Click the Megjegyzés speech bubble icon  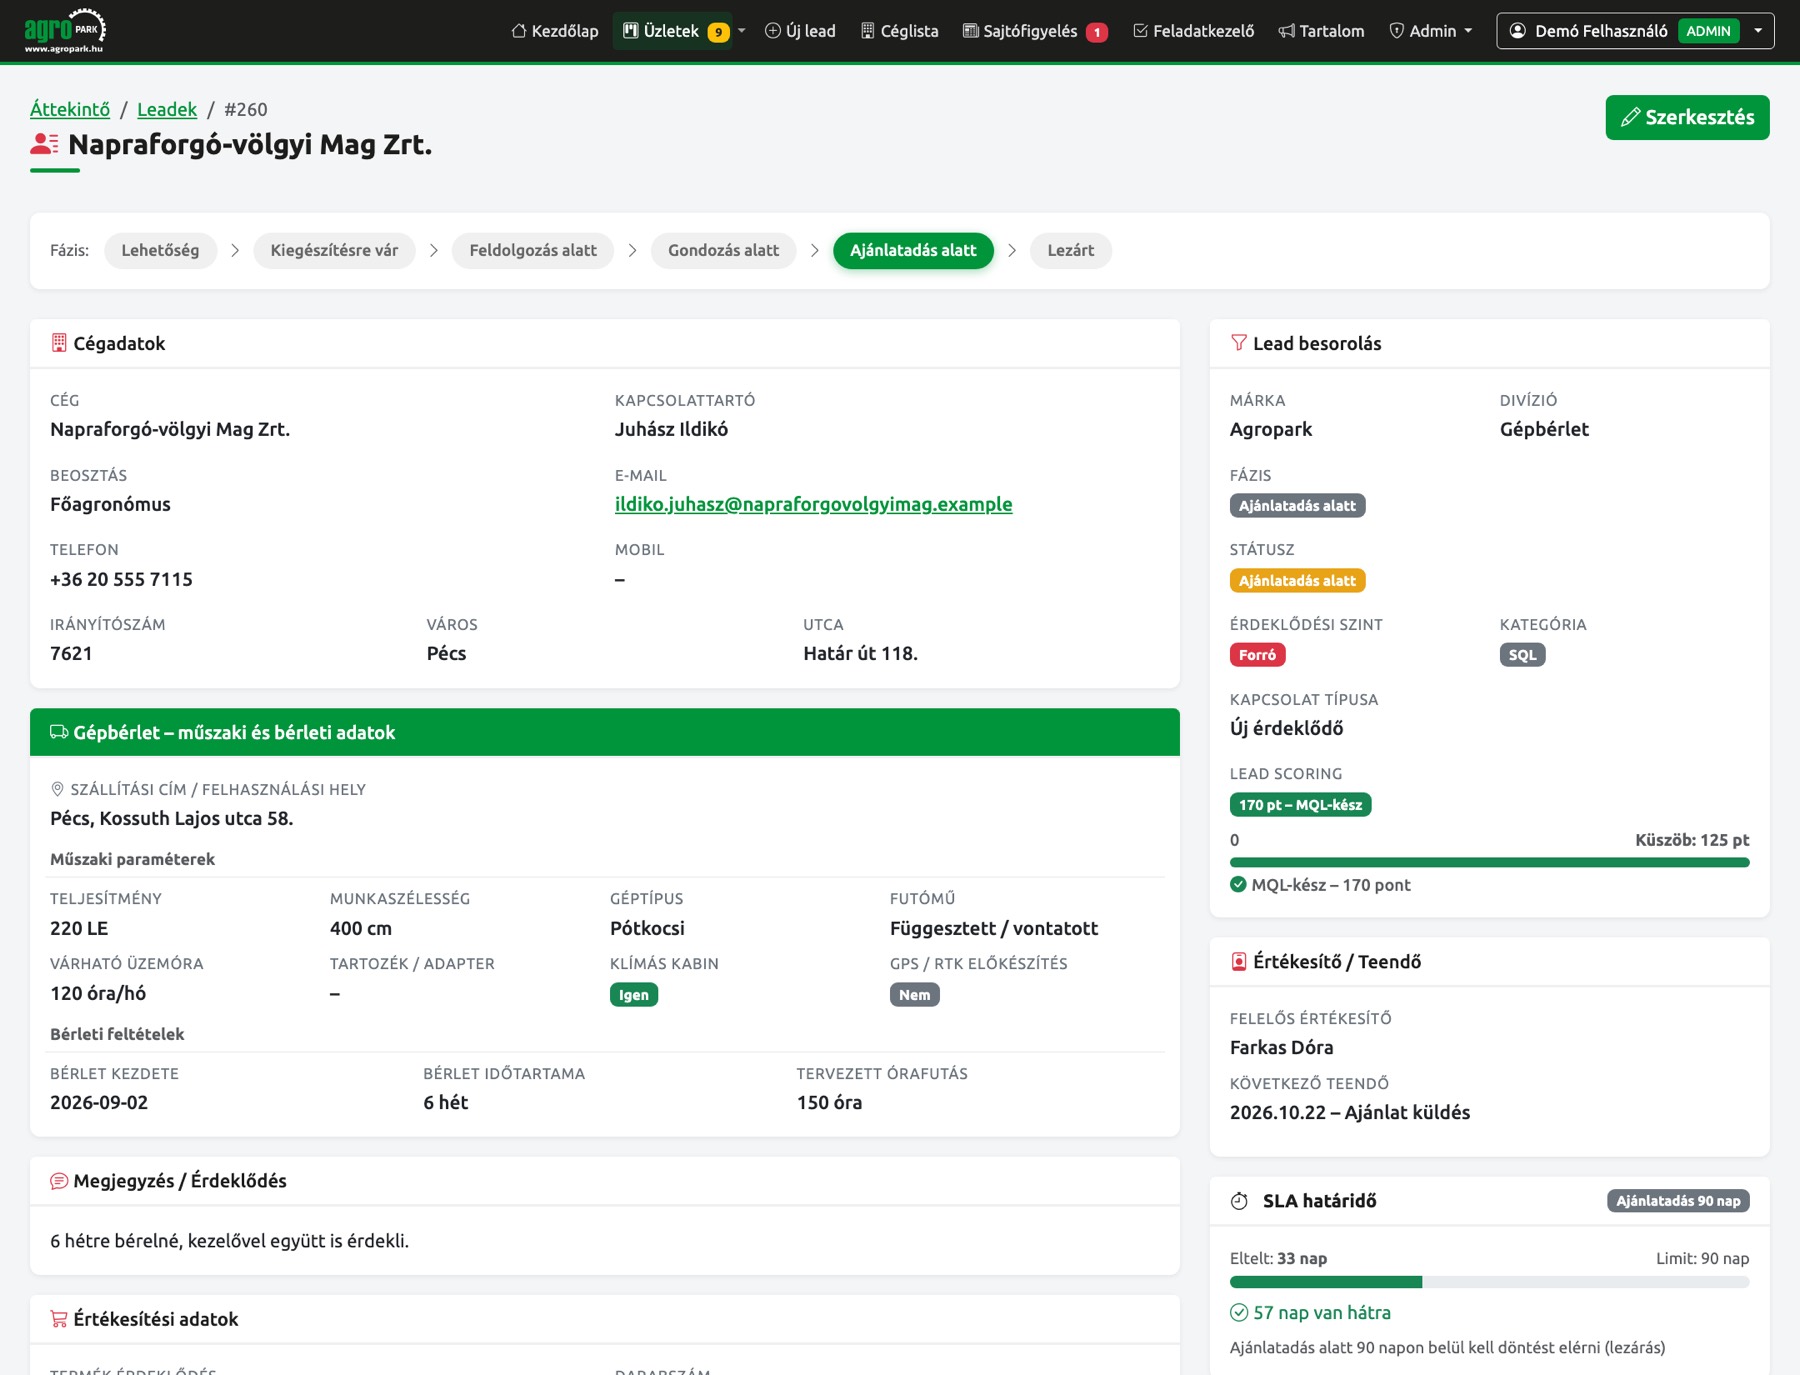click(59, 1181)
